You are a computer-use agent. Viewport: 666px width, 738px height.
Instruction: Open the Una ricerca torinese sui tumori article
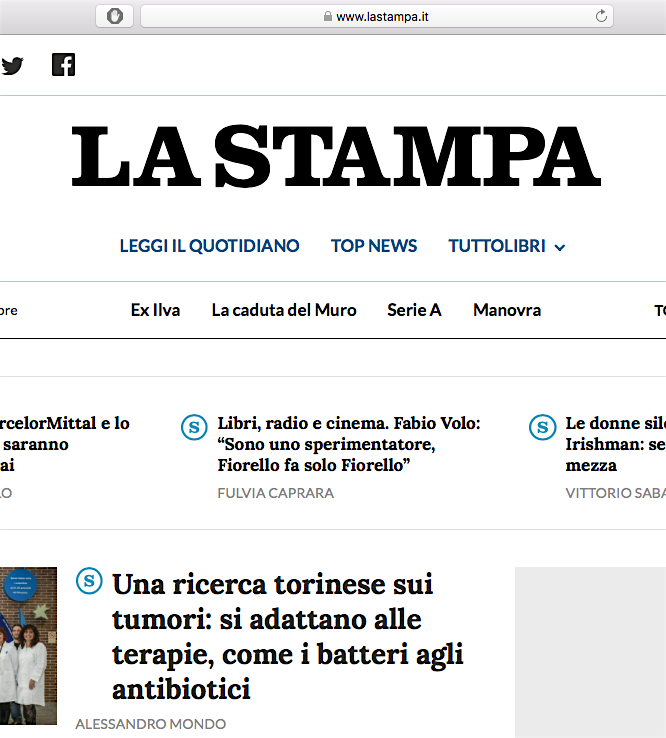pos(288,637)
